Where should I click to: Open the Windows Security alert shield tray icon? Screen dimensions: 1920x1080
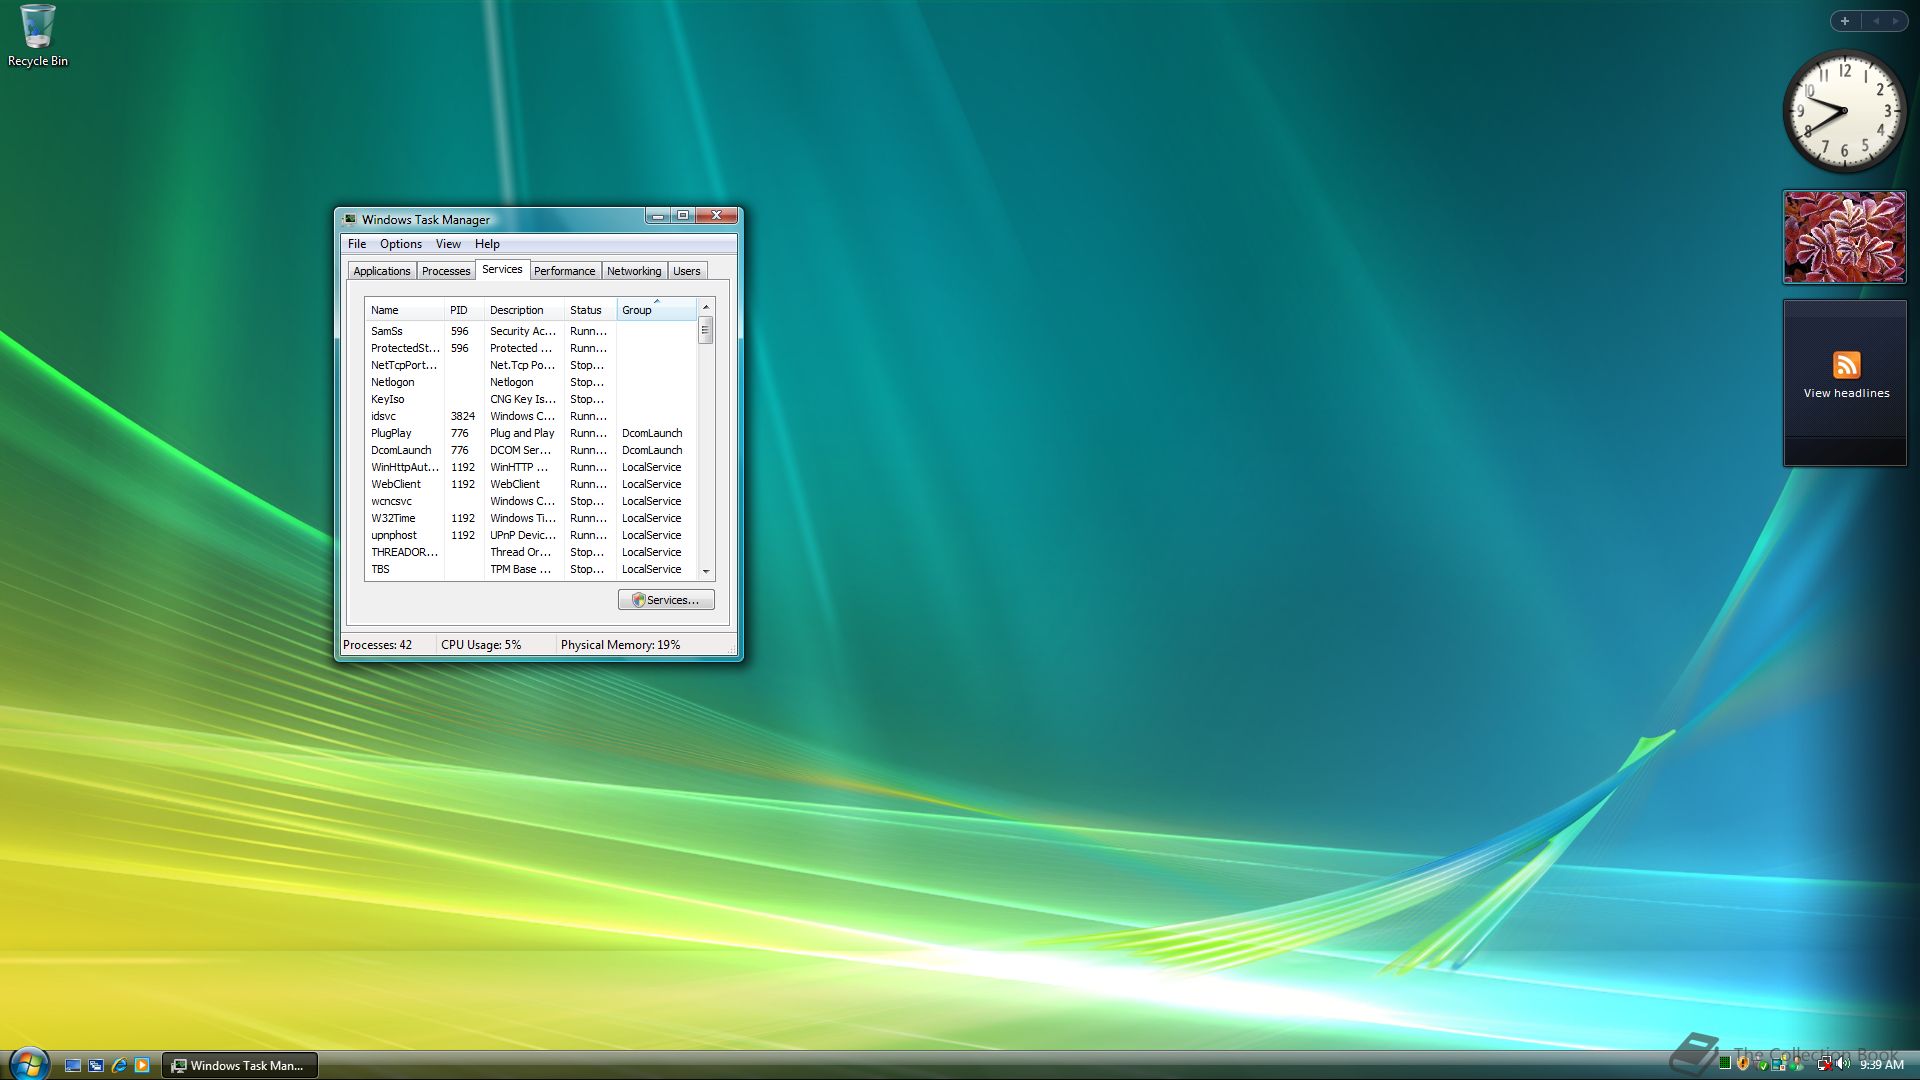(1743, 1063)
